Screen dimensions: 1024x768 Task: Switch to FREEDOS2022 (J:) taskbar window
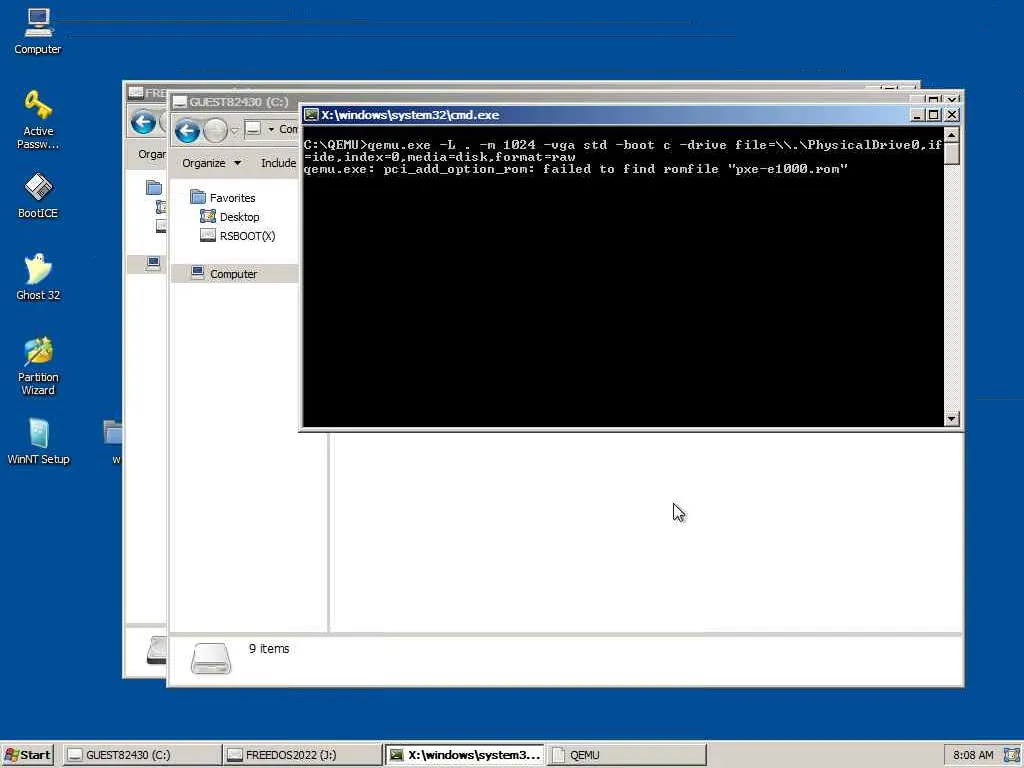pyautogui.click(x=302, y=755)
